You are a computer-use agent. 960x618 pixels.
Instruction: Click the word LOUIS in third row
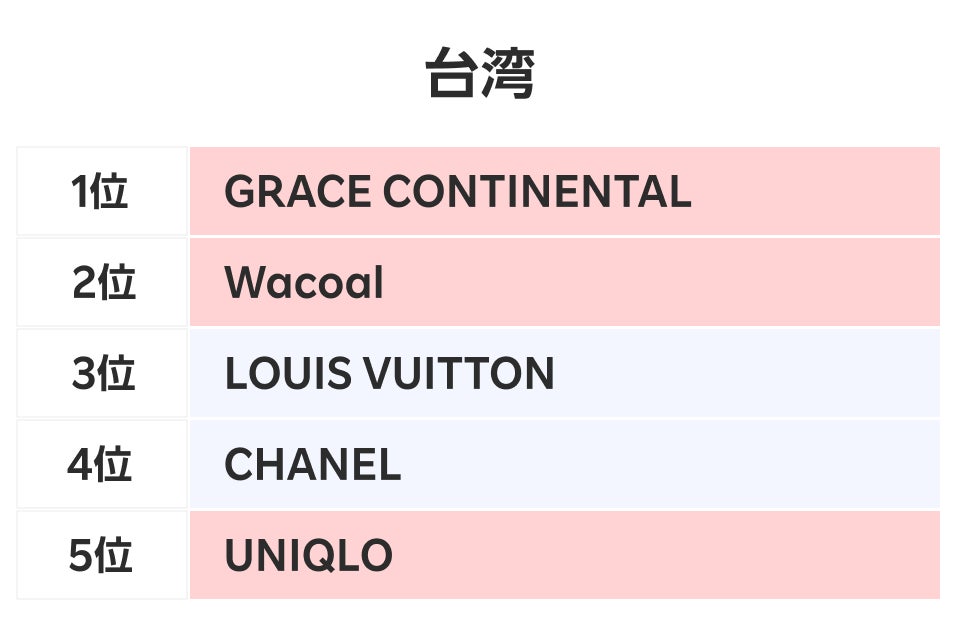coord(288,374)
